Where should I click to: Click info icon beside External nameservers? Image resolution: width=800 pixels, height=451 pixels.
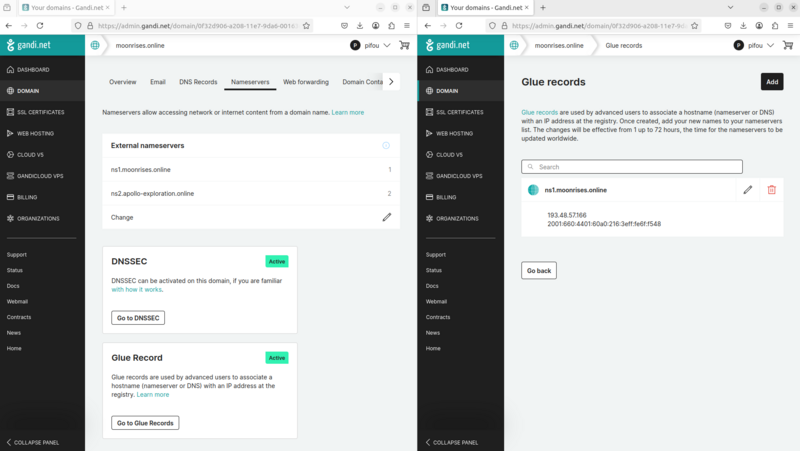386,146
